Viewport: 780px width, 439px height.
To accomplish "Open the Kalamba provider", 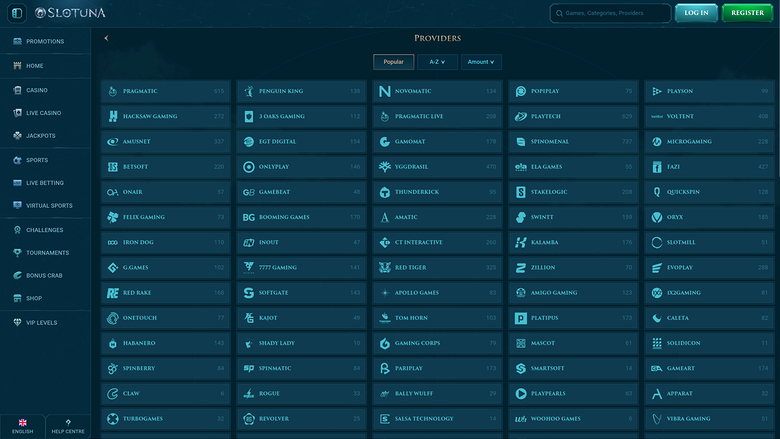I will pyautogui.click(x=574, y=242).
